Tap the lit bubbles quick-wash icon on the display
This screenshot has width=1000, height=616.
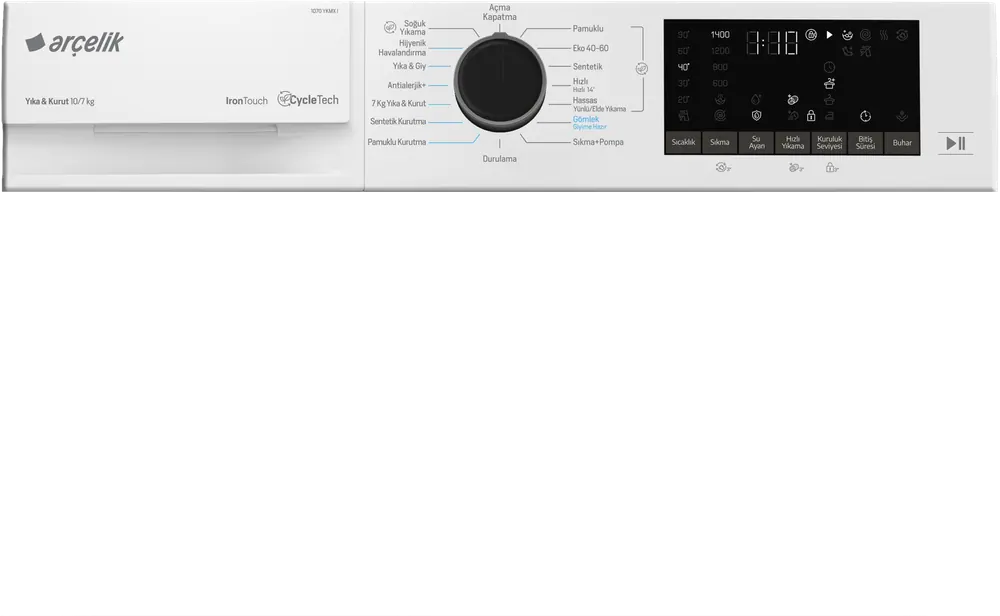point(793,99)
